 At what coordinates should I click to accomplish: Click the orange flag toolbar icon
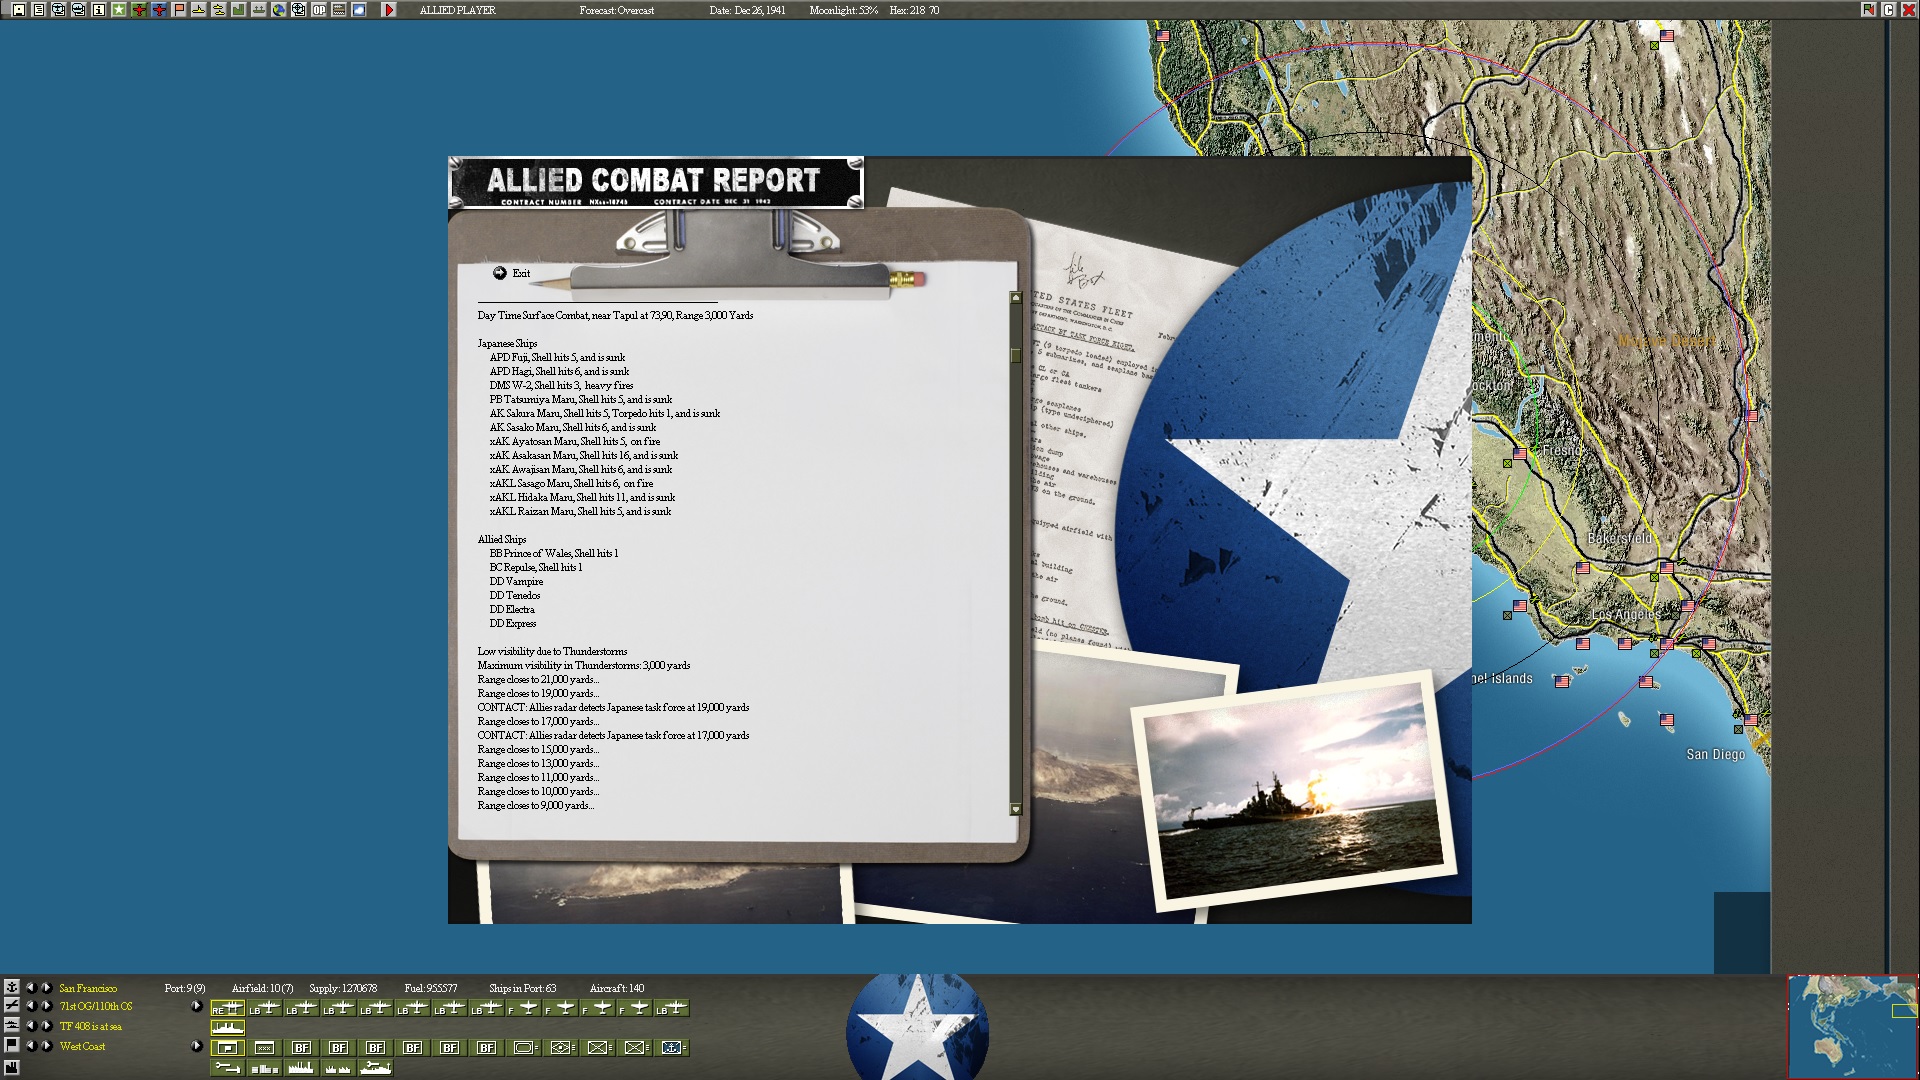pos(178,10)
